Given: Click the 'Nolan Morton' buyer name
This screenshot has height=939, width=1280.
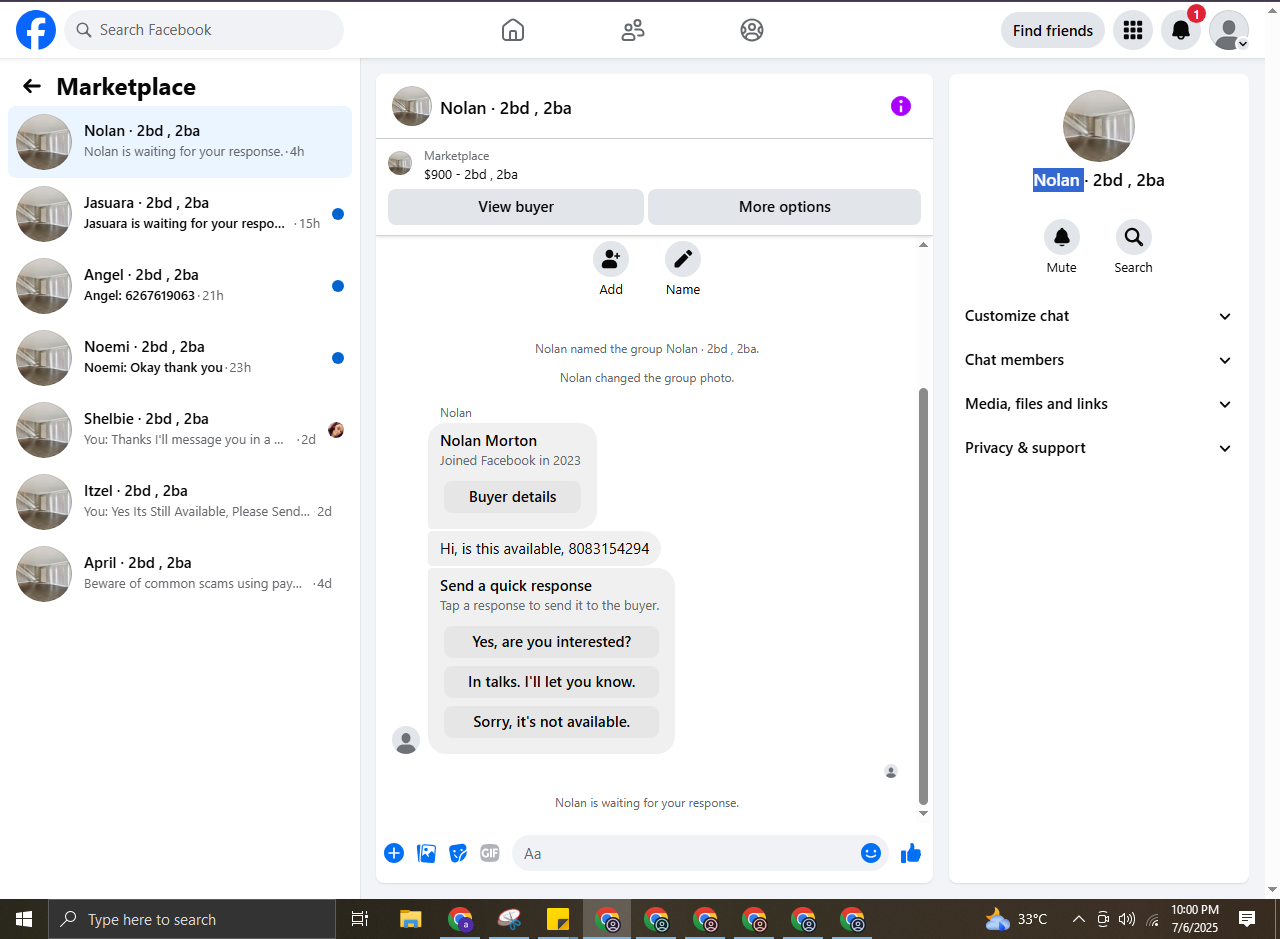Looking at the screenshot, I should [x=488, y=441].
